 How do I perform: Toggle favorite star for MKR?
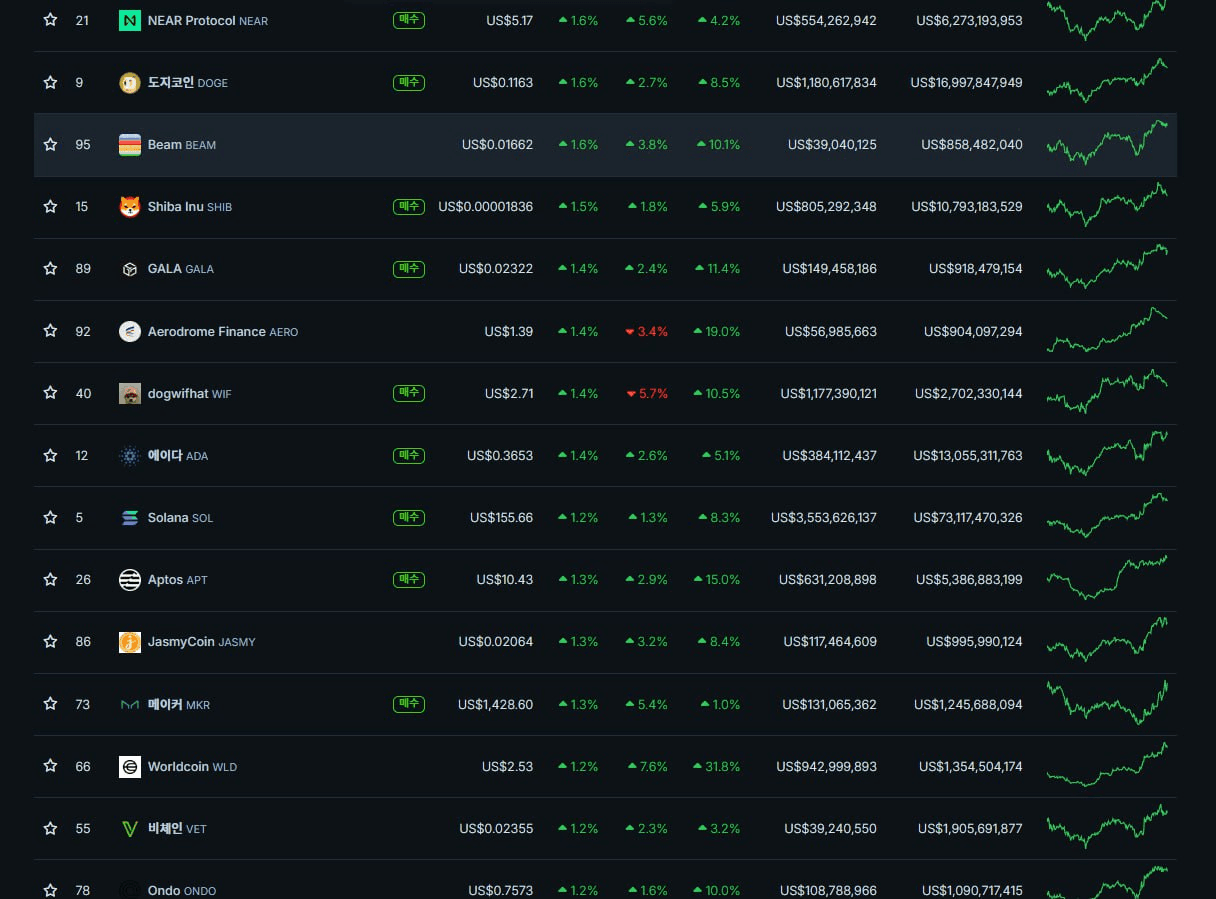click(50, 704)
